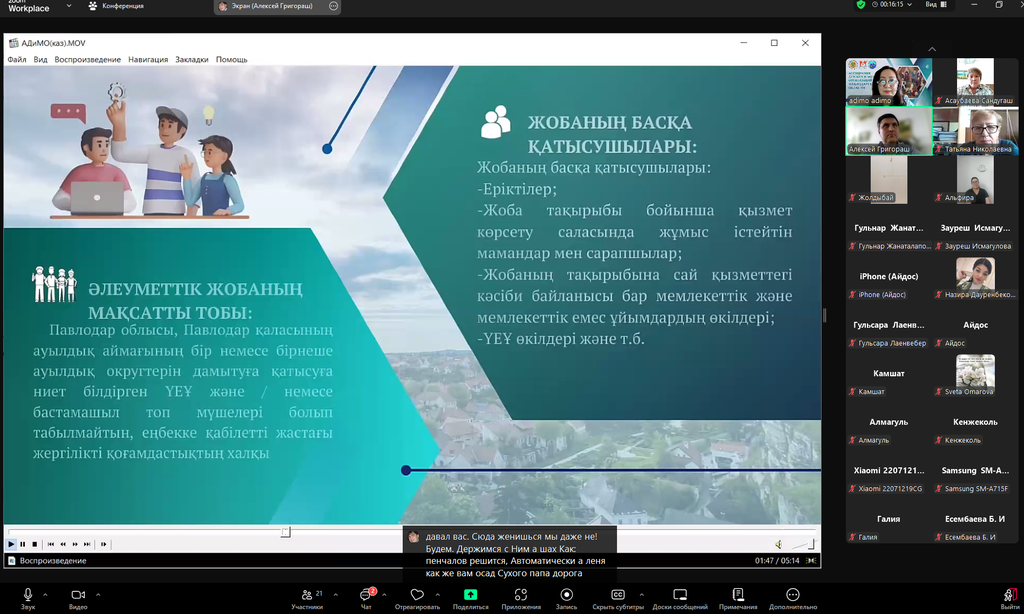Open Доски сообщений whiteboards icon

(x=680, y=596)
